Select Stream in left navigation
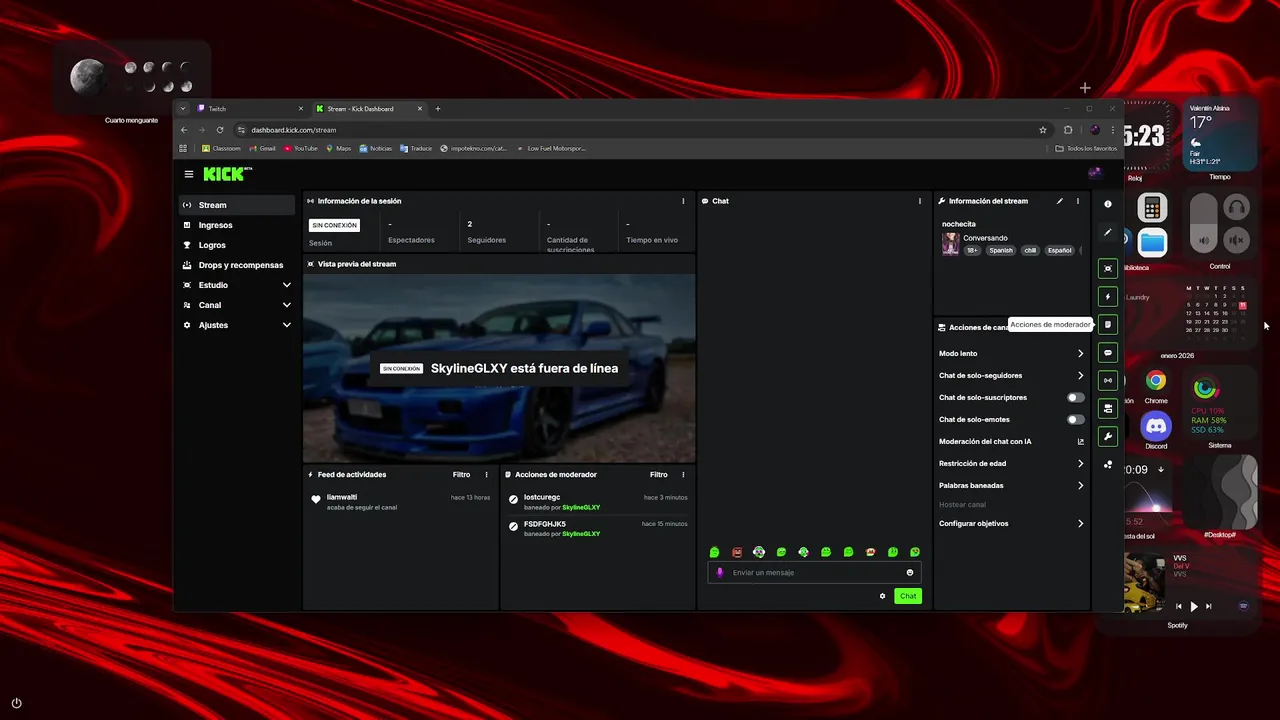 [x=237, y=205]
